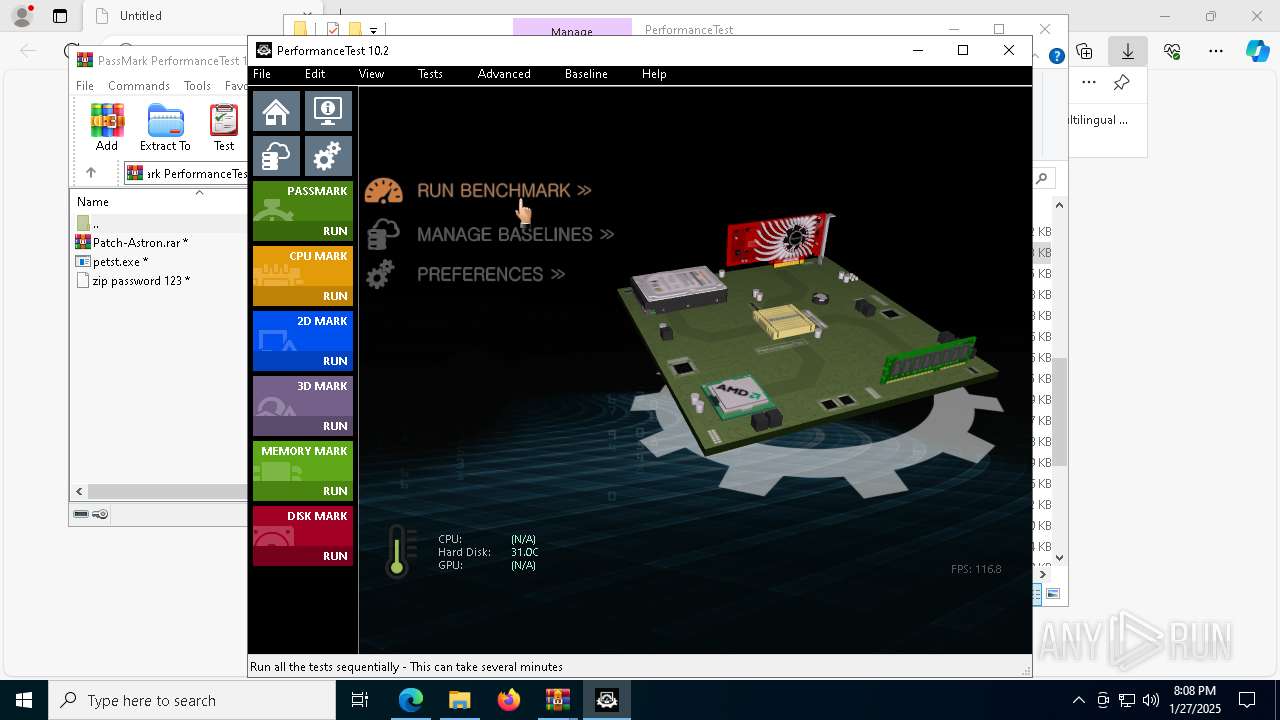Click the red graphics card on motherboard
1280x720 pixels.
pyautogui.click(x=779, y=242)
